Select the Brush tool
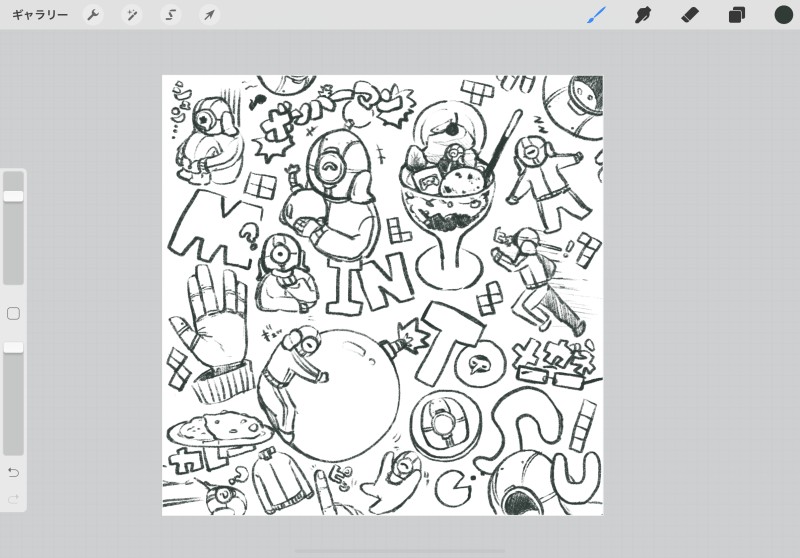This screenshot has height=558, width=800. coord(596,15)
